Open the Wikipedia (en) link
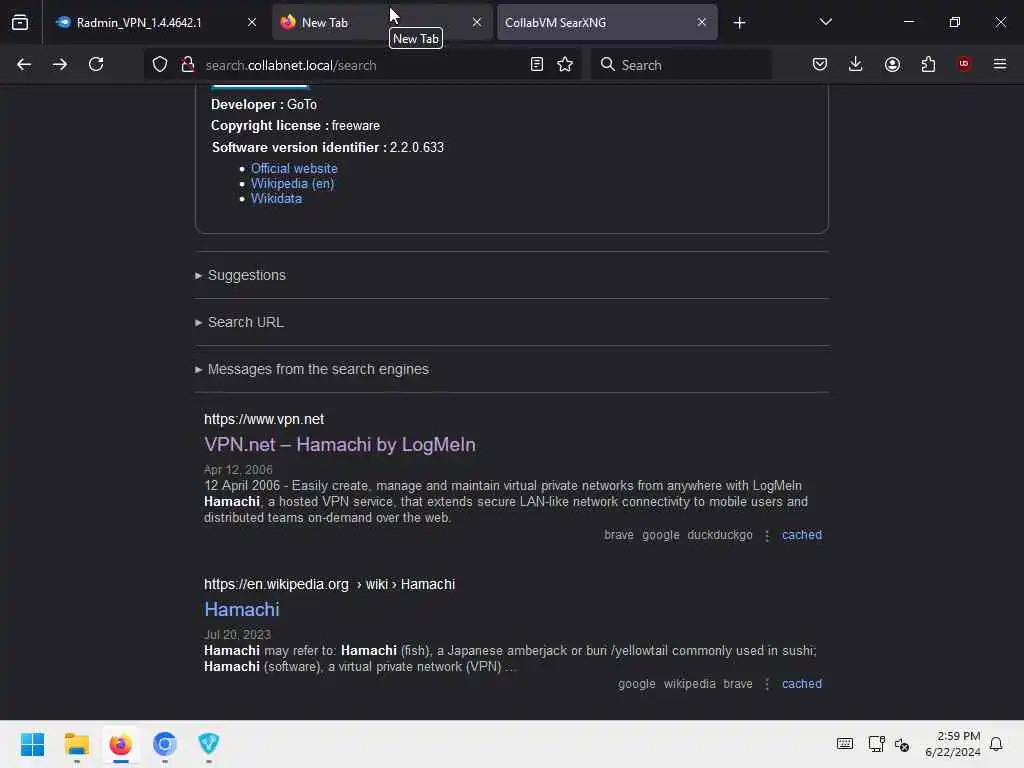 coord(292,184)
